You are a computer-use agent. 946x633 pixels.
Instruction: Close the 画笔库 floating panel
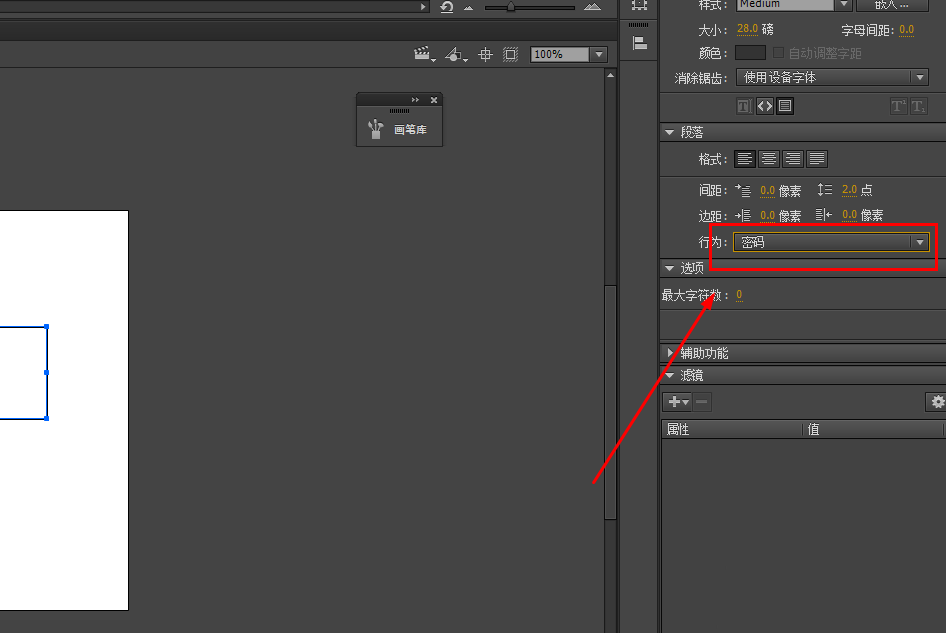pos(434,100)
